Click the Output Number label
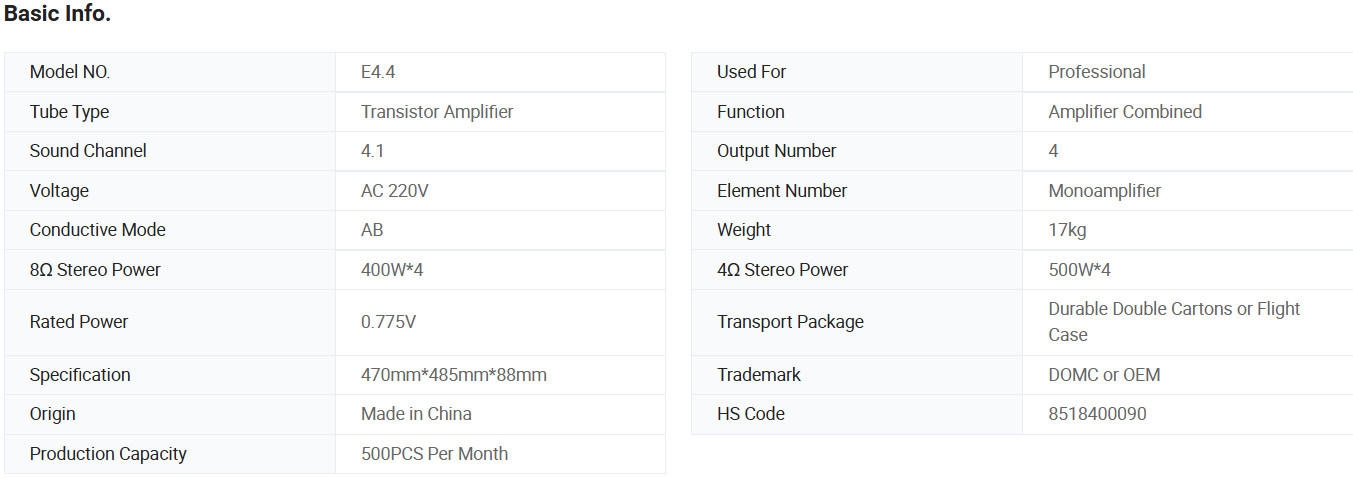The image size is (1353, 478). 777,151
